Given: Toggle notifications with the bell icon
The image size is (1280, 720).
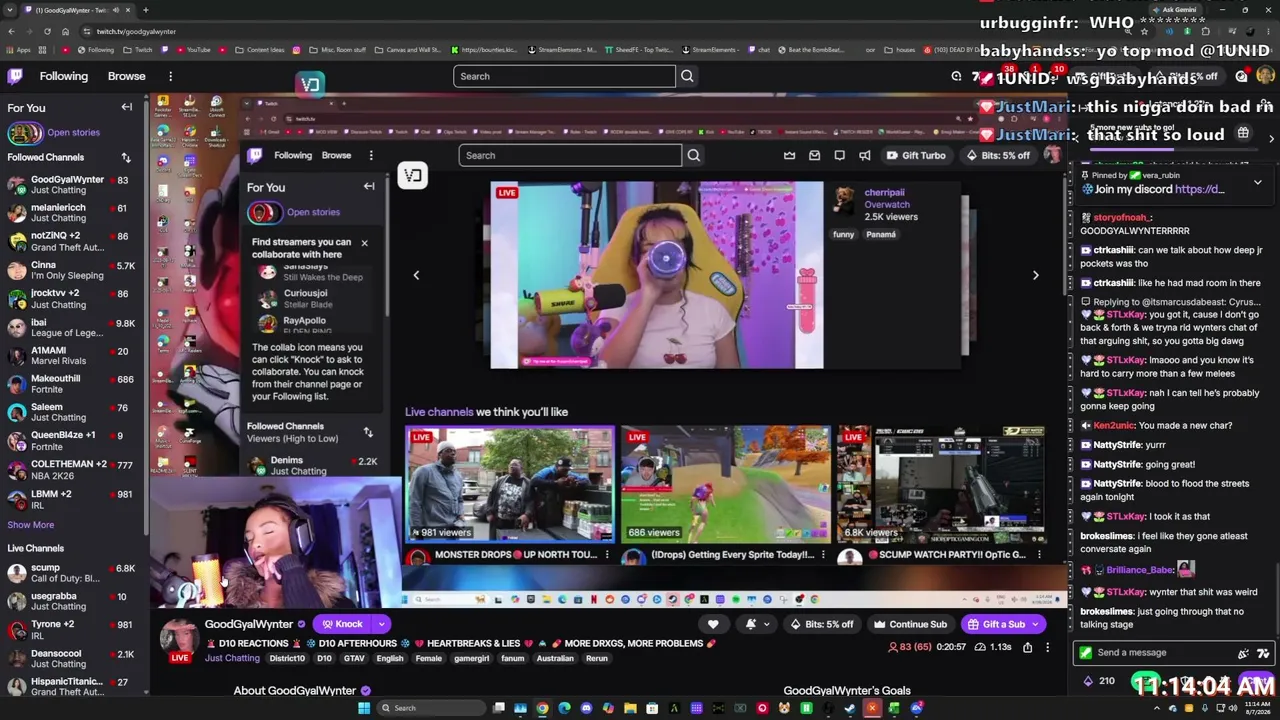Looking at the screenshot, I should 751,624.
